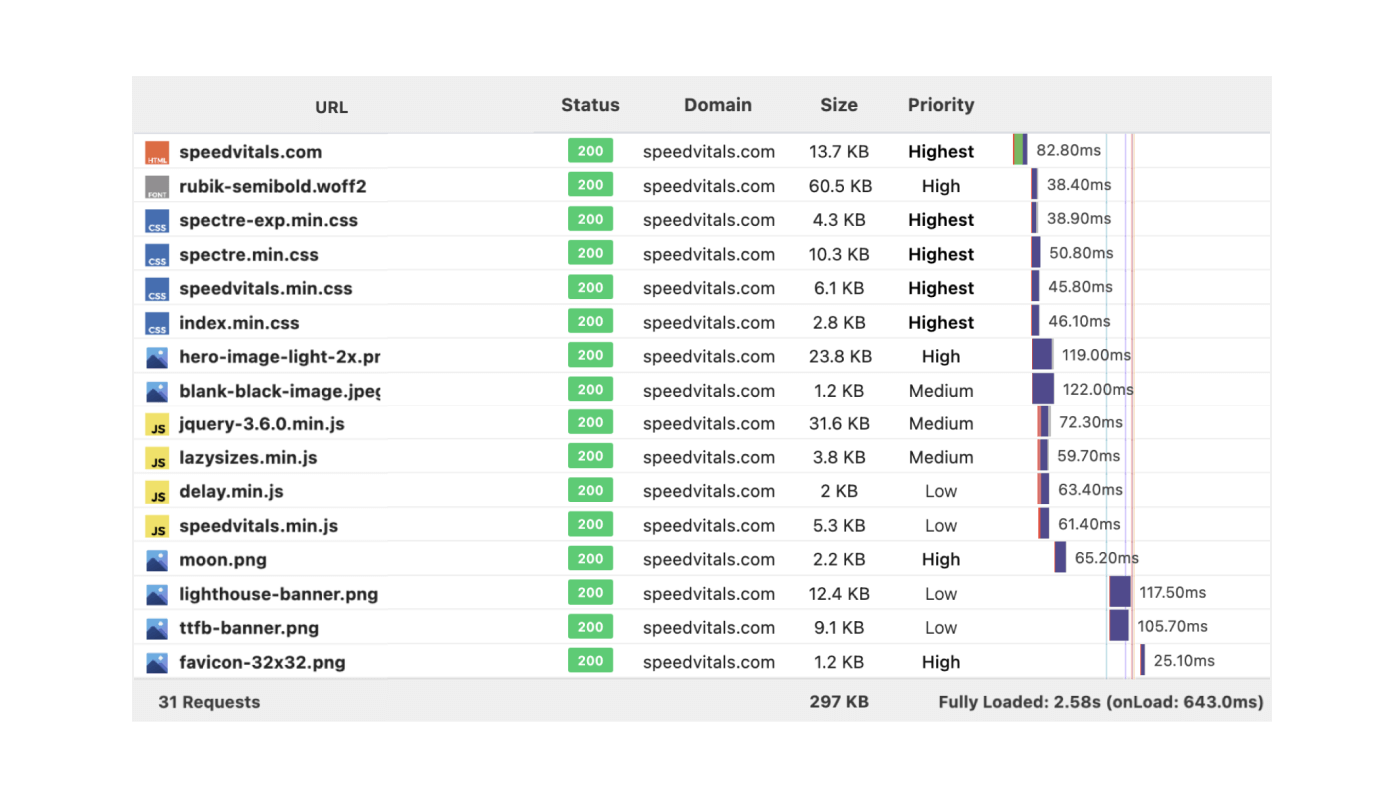Click the waterfall bar beside moon.png

[x=1060, y=559]
